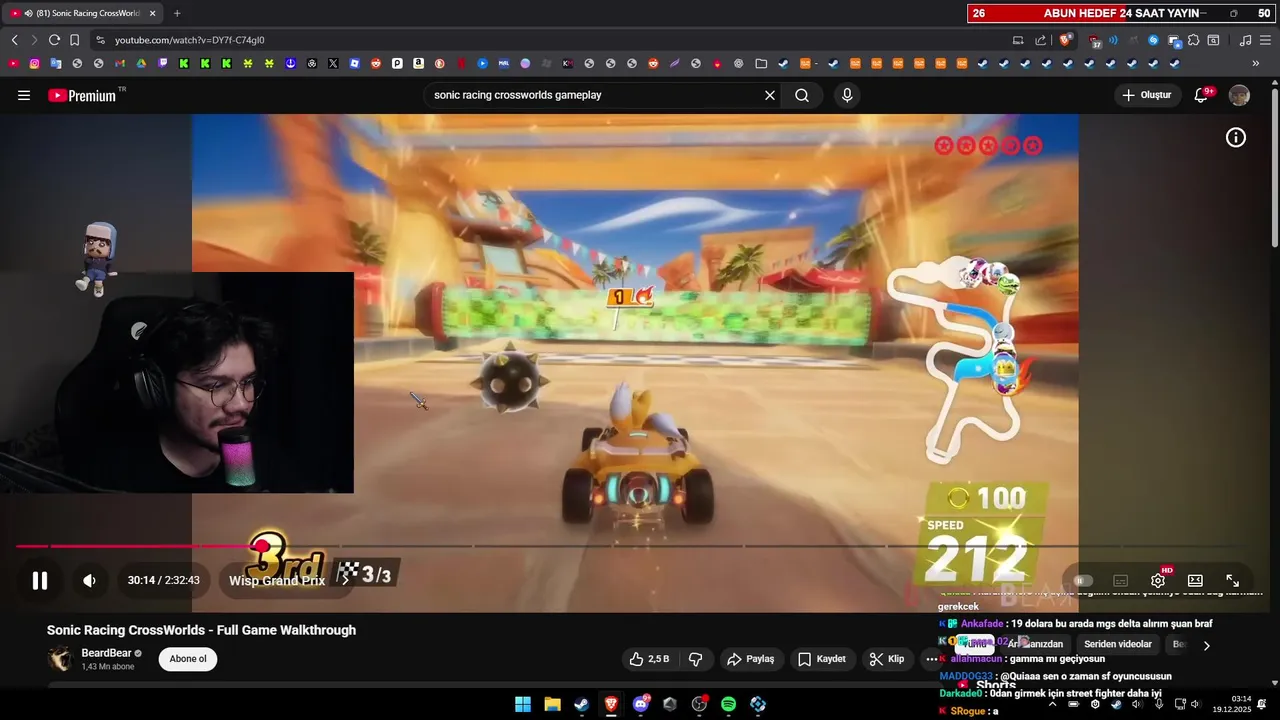Bookmark this page in the browser
The width and height of the screenshot is (1280, 720).
pos(74,40)
